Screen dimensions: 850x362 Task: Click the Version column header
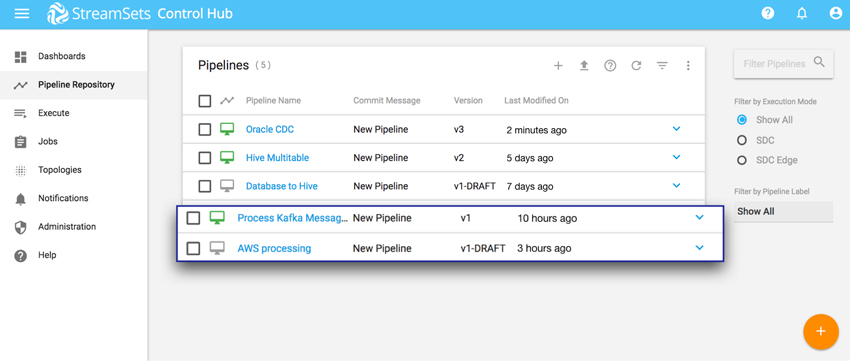468,101
